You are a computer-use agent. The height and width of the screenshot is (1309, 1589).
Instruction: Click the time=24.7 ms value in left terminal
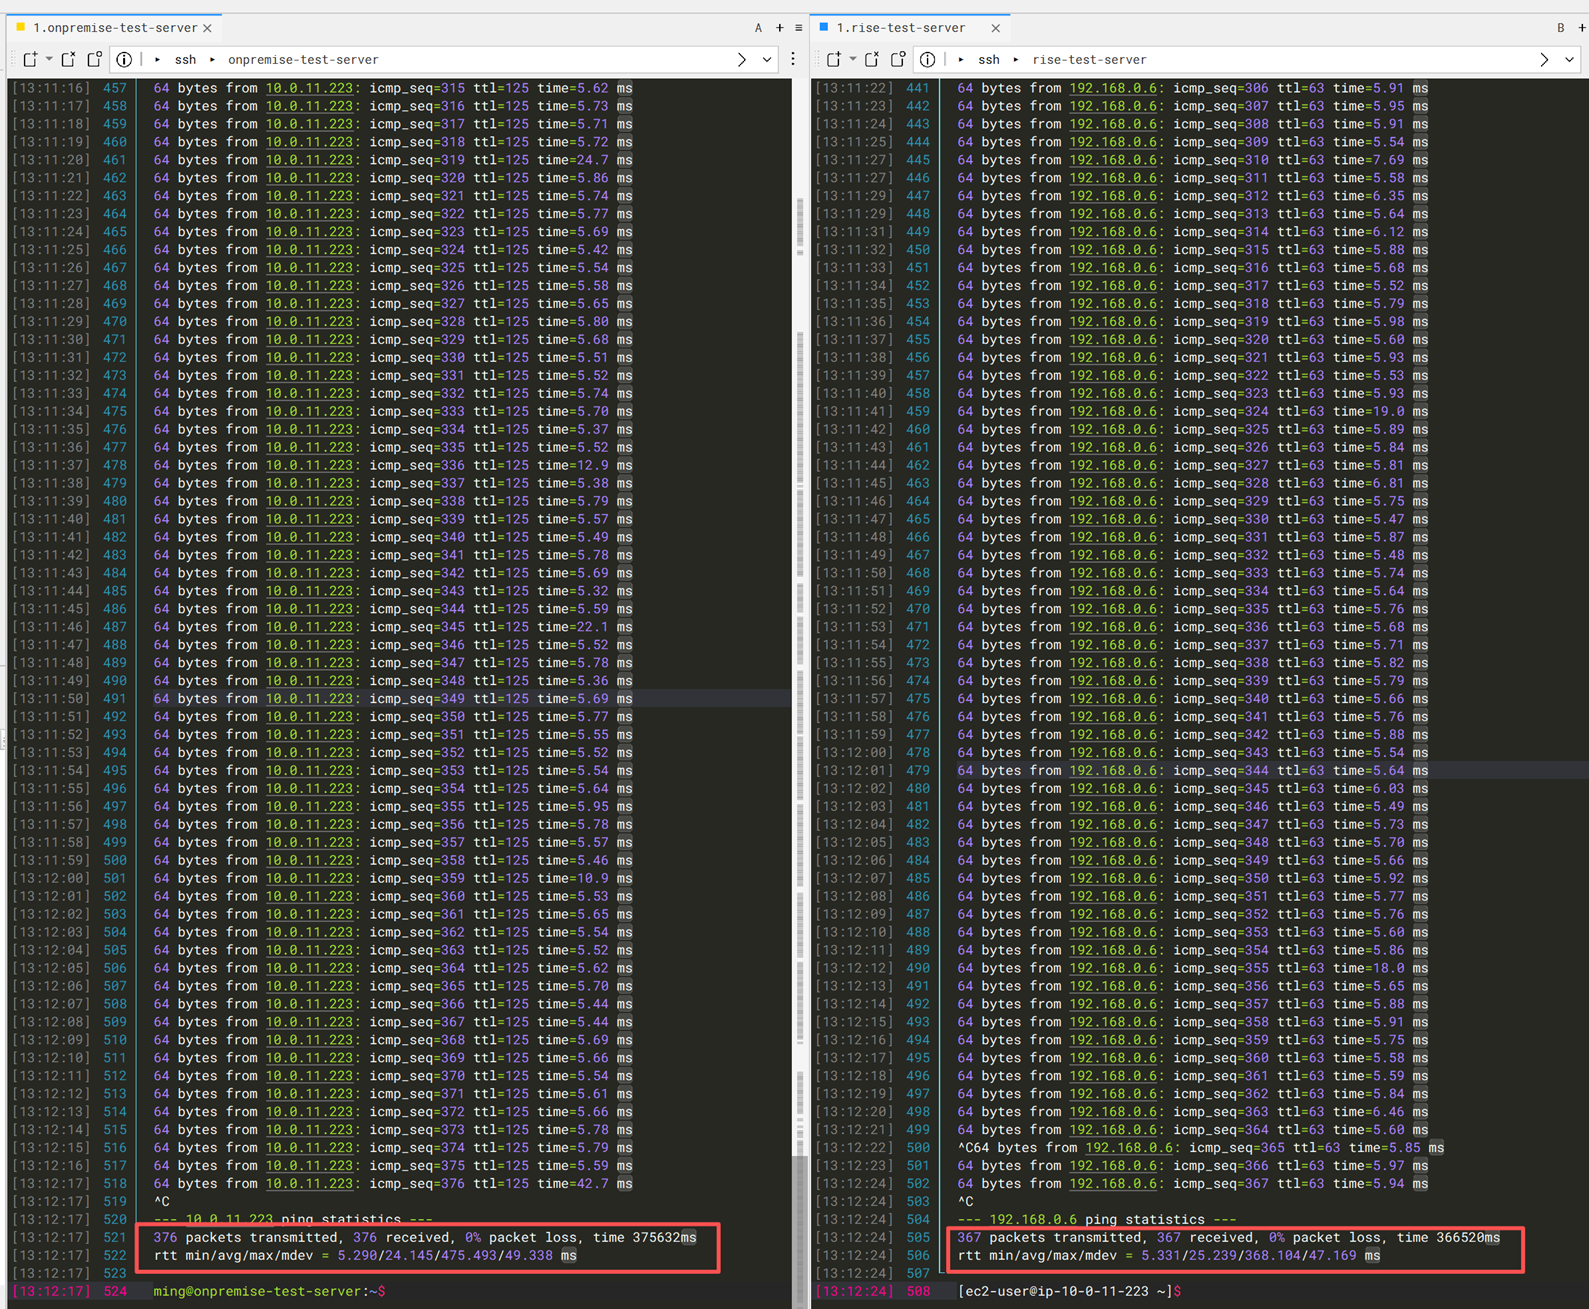pyautogui.click(x=585, y=160)
